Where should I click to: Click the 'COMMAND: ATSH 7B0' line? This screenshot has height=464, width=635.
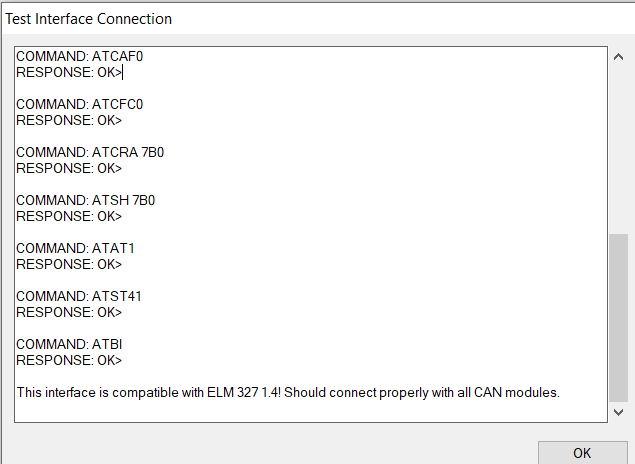85,200
